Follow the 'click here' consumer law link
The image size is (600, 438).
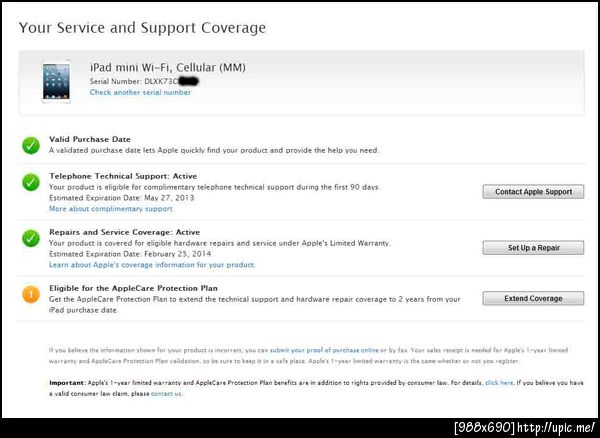499,383
